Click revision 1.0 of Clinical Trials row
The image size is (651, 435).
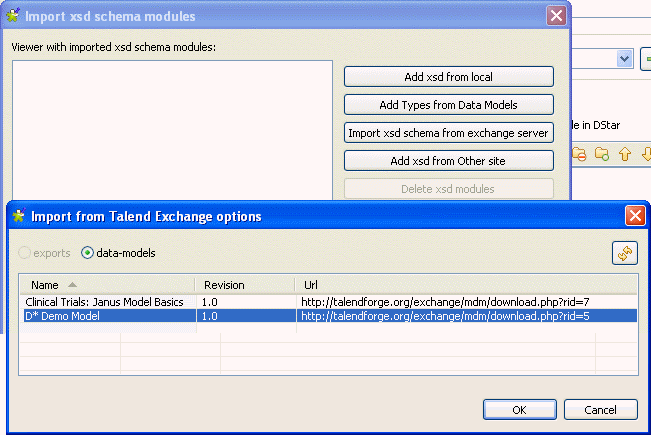247,302
